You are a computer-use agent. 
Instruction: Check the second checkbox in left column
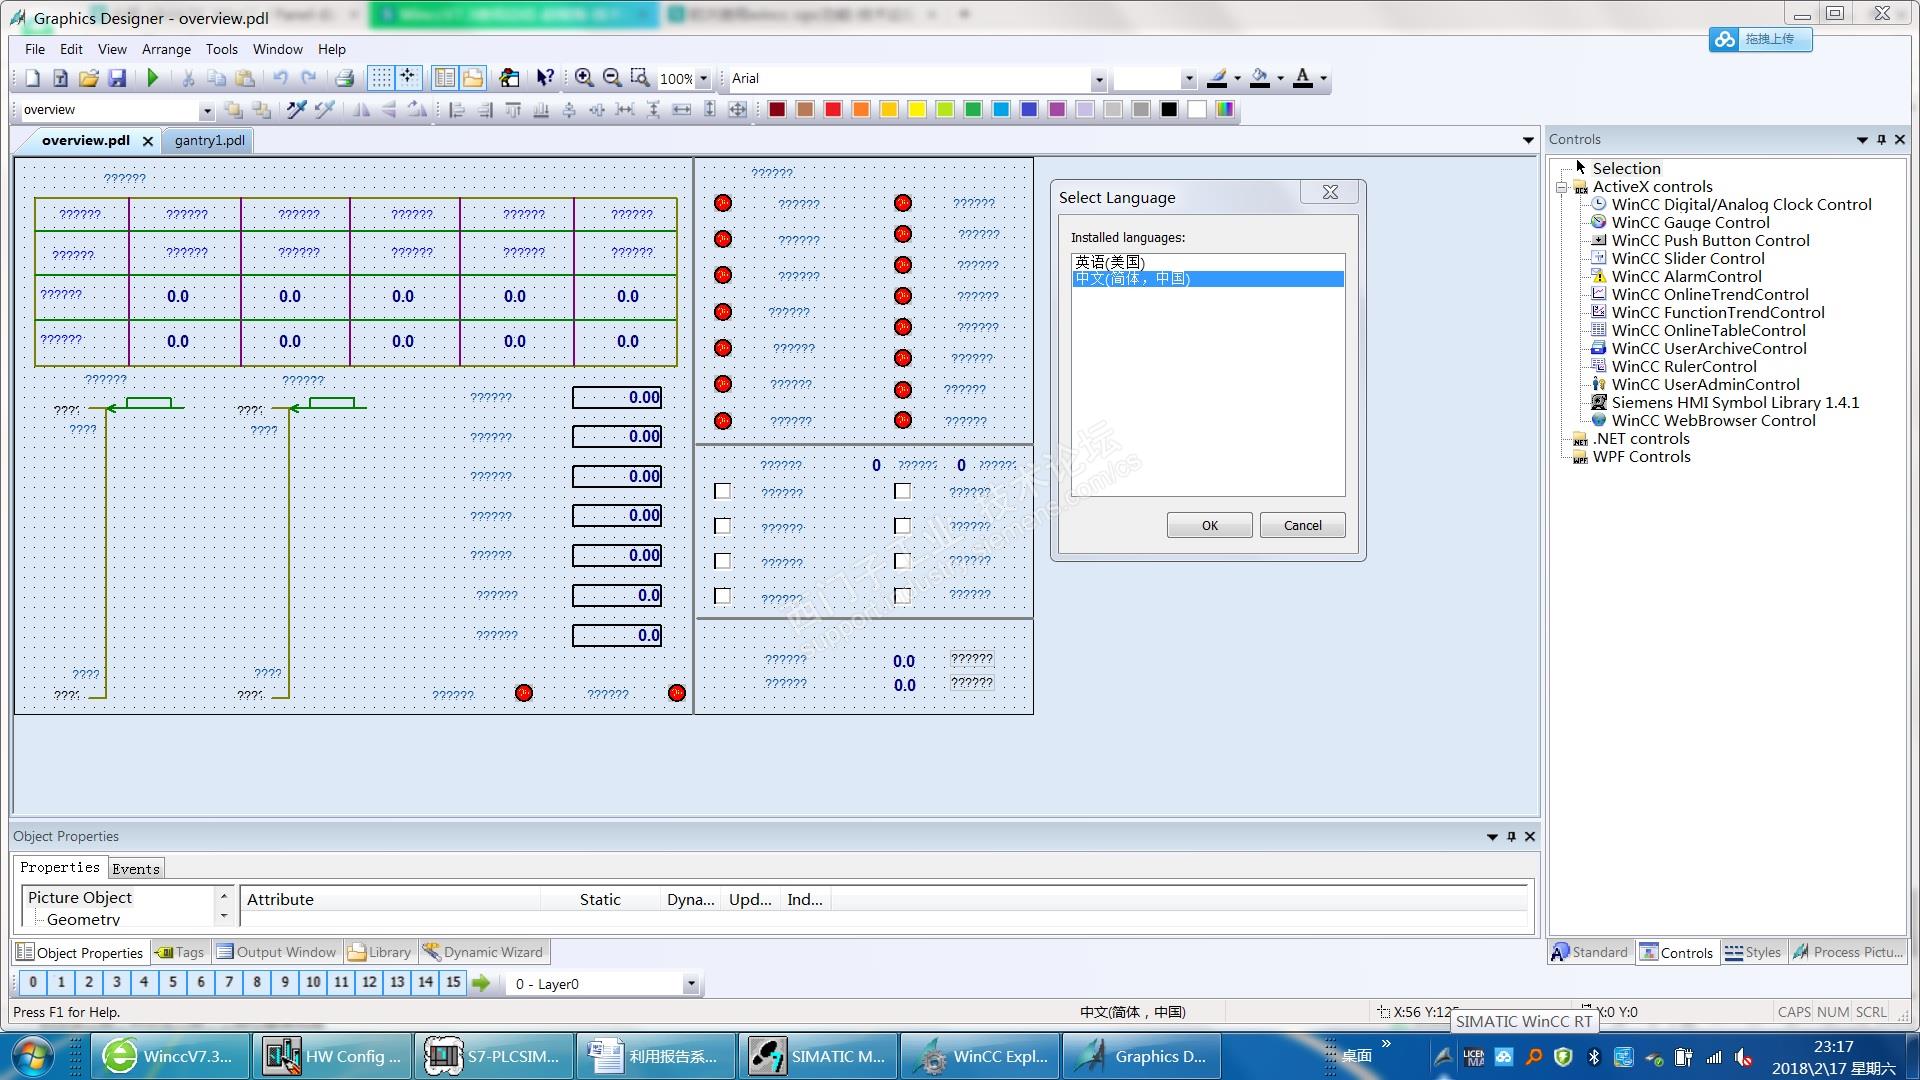coord(722,526)
